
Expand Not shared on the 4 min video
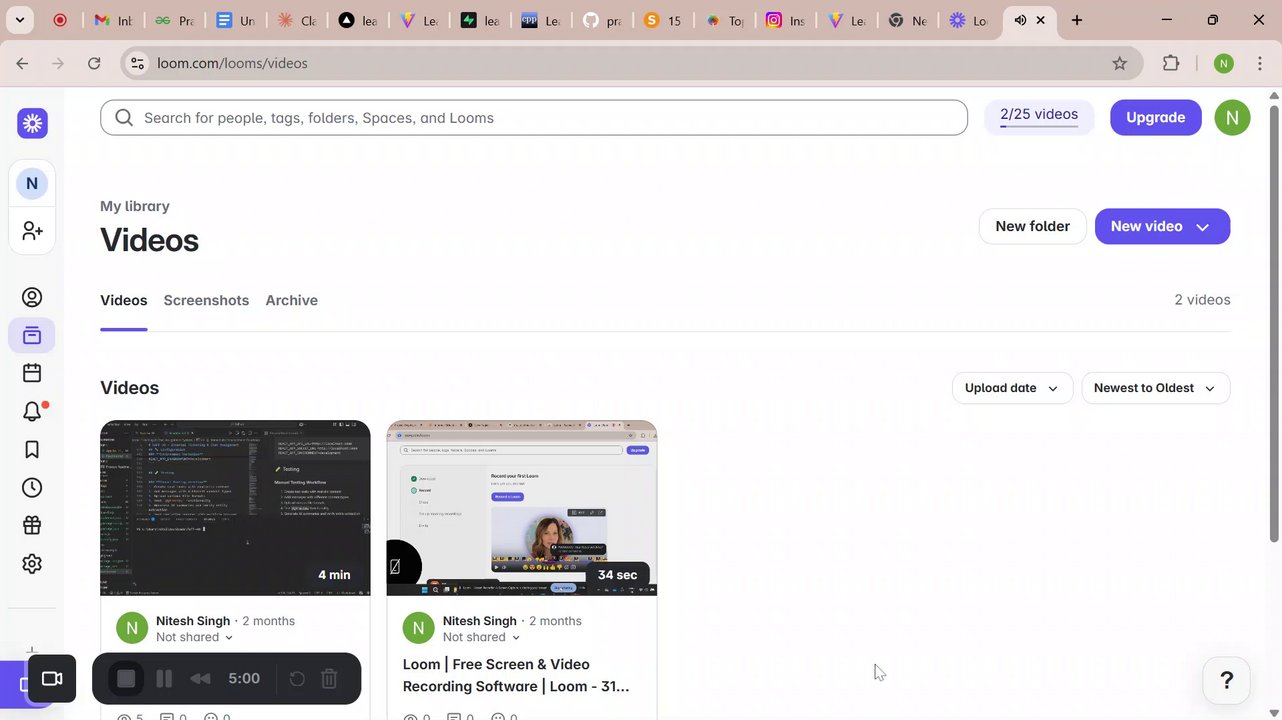194,637
